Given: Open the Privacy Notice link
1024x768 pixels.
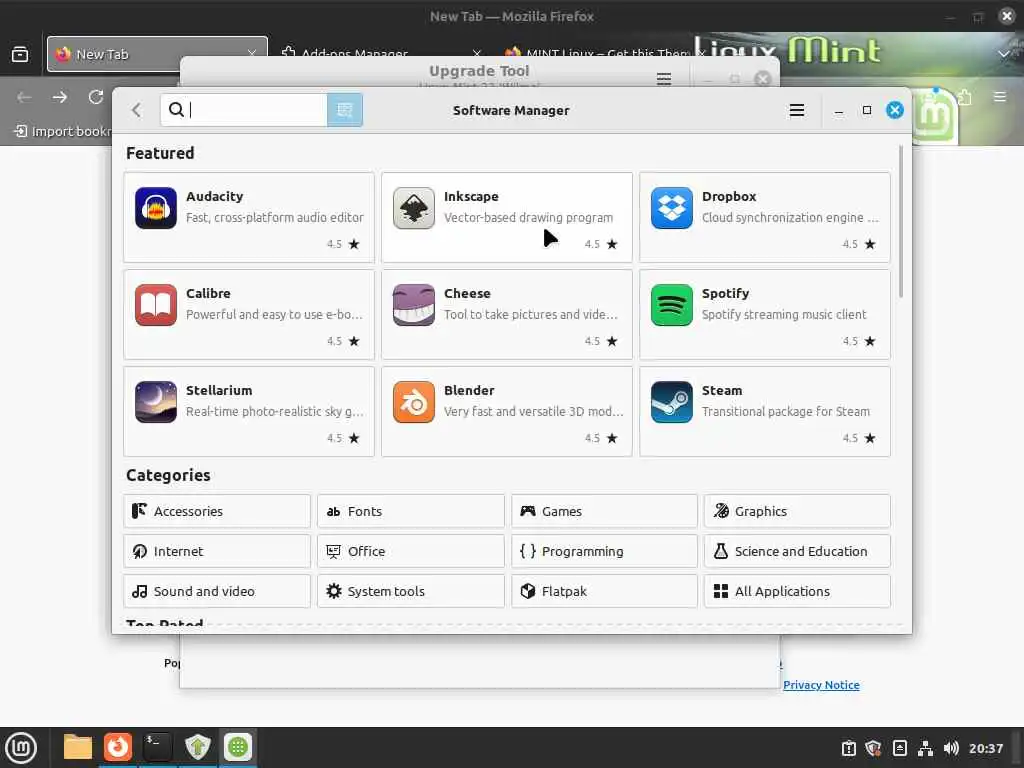Looking at the screenshot, I should [821, 684].
